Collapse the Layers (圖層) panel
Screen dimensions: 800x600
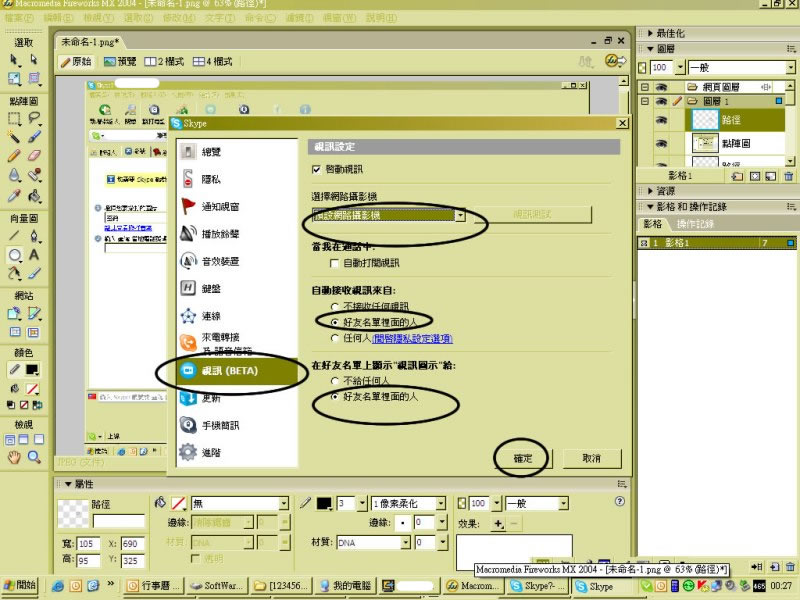point(651,49)
